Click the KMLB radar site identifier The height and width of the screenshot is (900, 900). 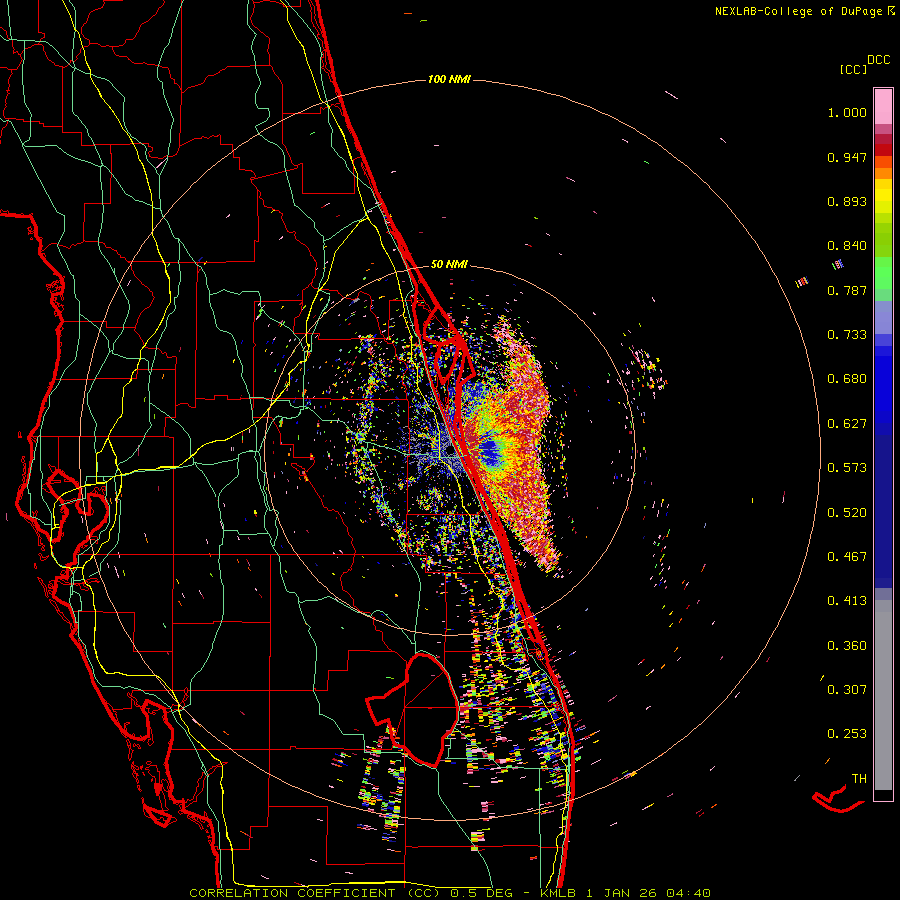(x=560, y=893)
